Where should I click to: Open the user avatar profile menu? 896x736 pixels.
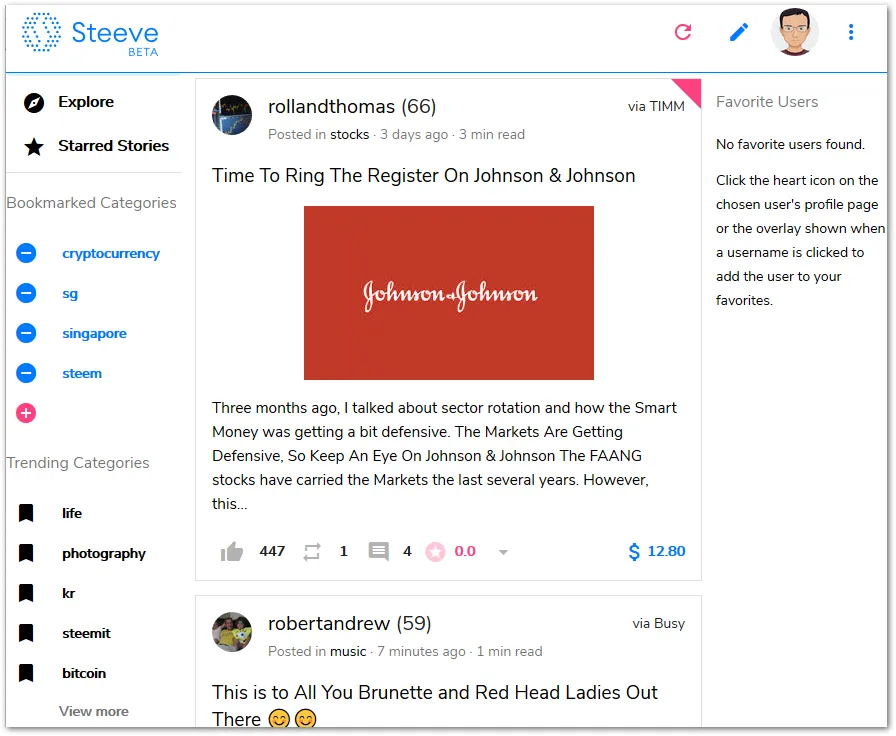(x=794, y=32)
